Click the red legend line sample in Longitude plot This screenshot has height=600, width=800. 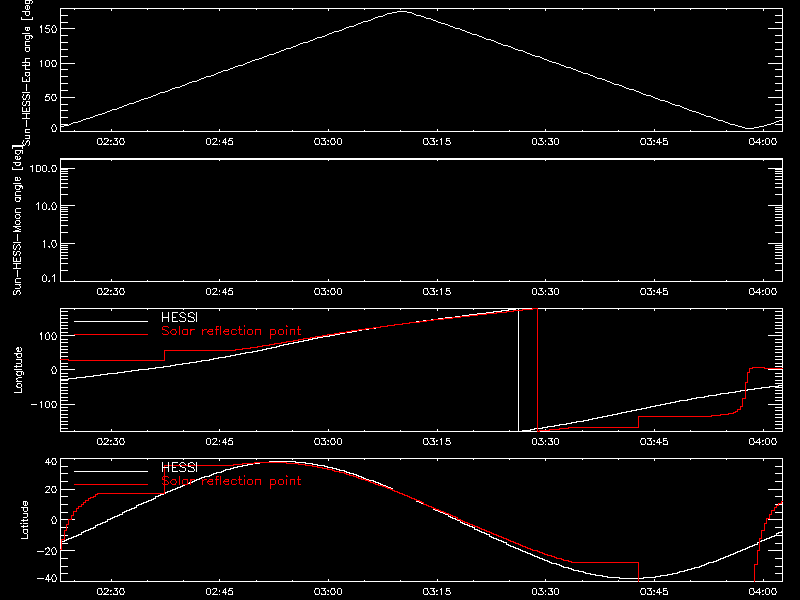111,335
